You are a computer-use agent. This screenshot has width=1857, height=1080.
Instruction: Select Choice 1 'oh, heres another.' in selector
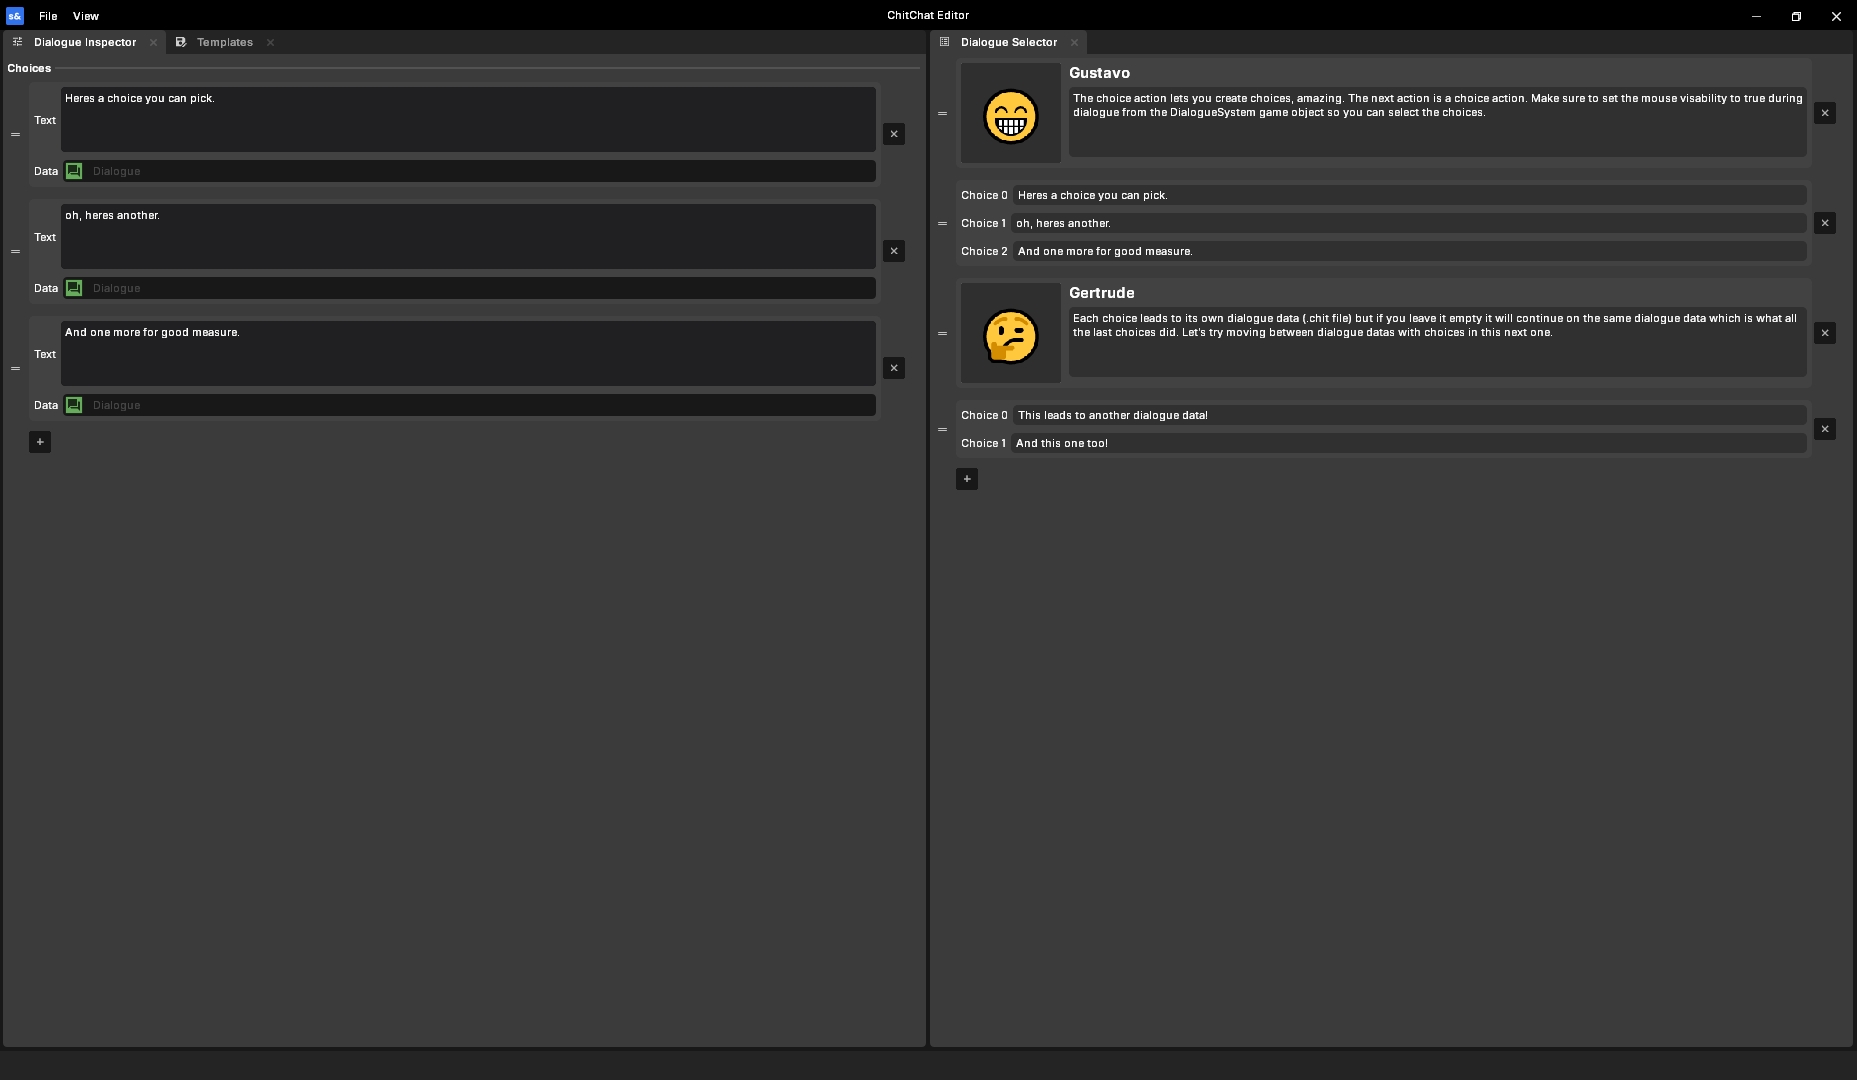tap(1410, 223)
